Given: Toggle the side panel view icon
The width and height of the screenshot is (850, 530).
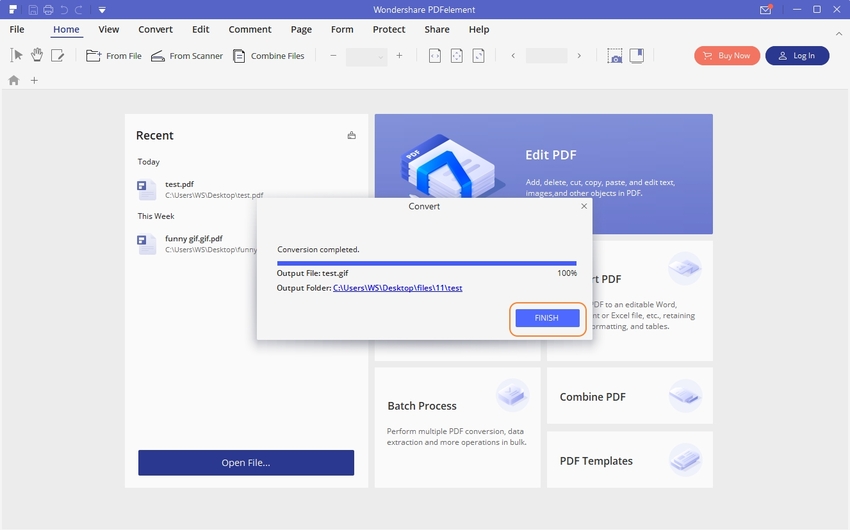Looking at the screenshot, I should pos(636,56).
